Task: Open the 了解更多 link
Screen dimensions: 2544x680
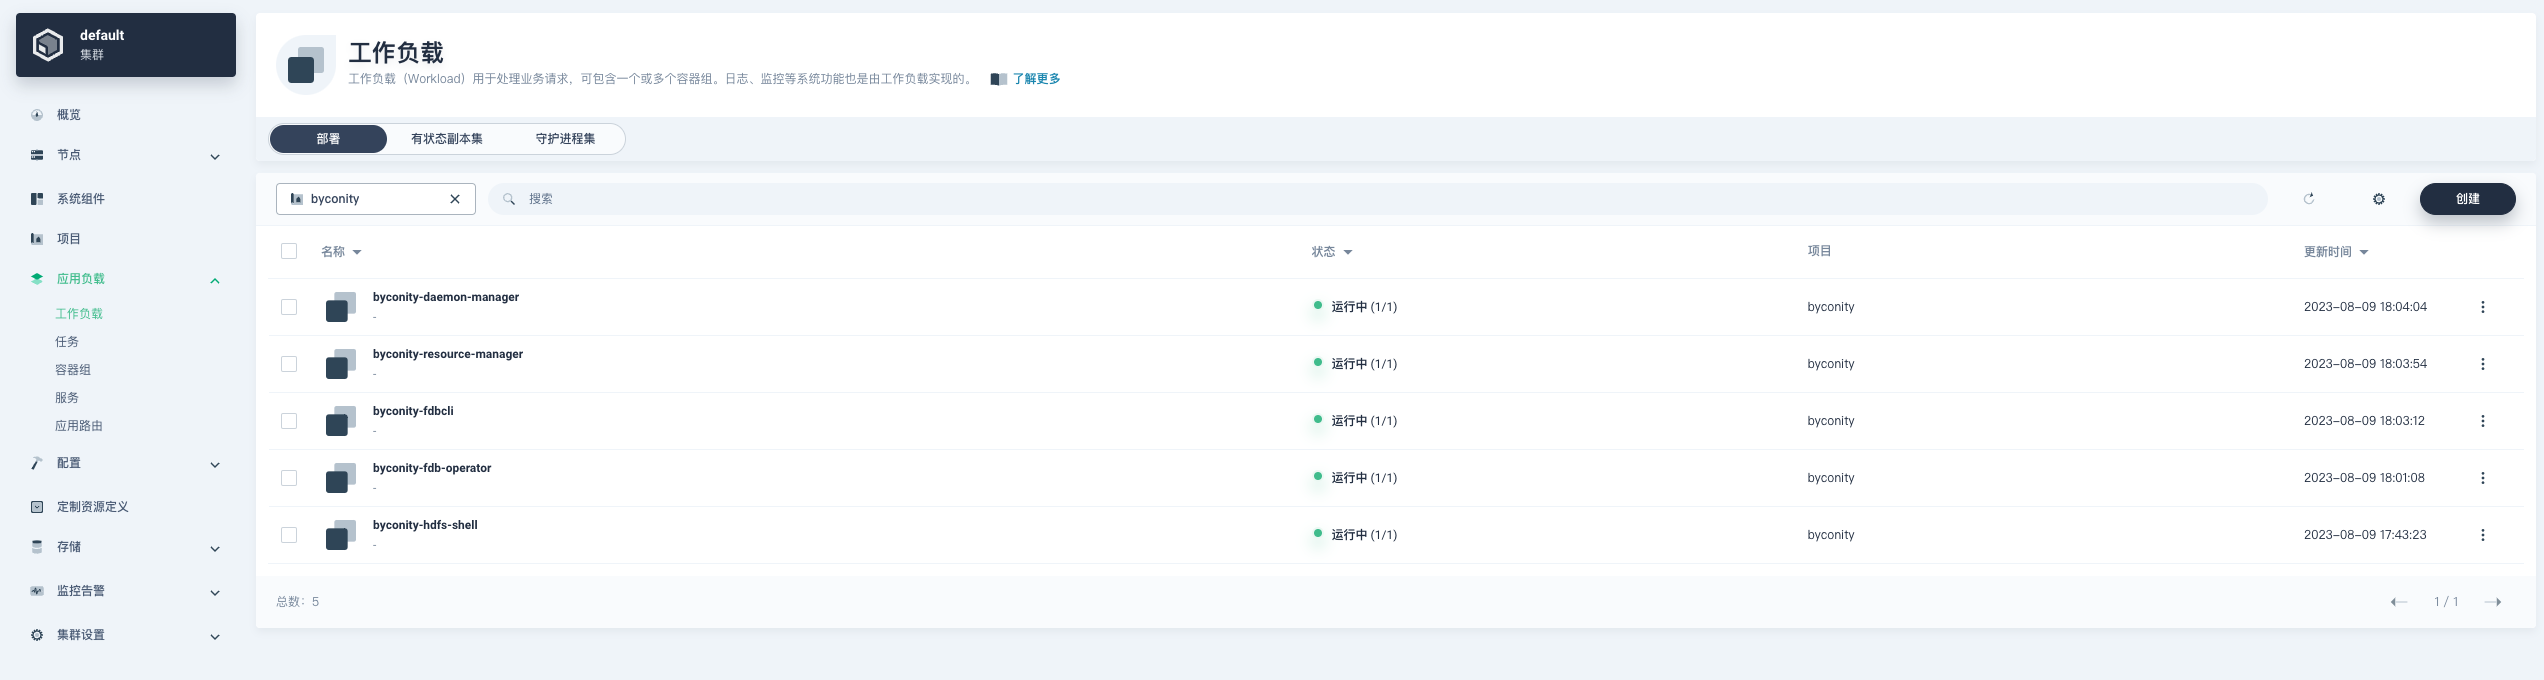Action: 1036,79
